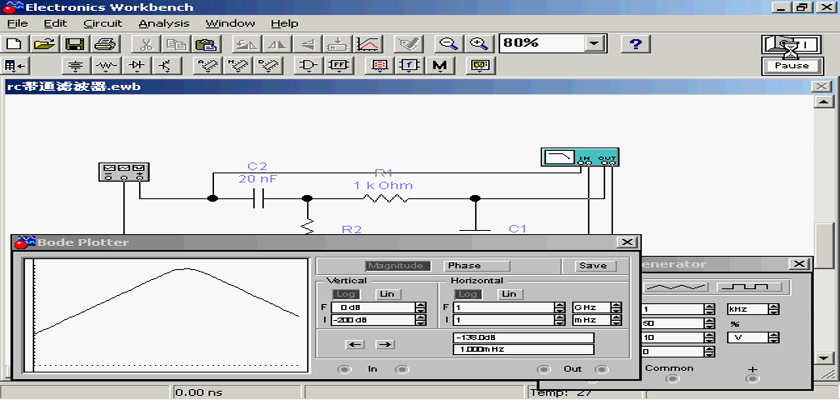This screenshot has width=840, height=400.
Task: Open component properties icon
Action: point(409,44)
